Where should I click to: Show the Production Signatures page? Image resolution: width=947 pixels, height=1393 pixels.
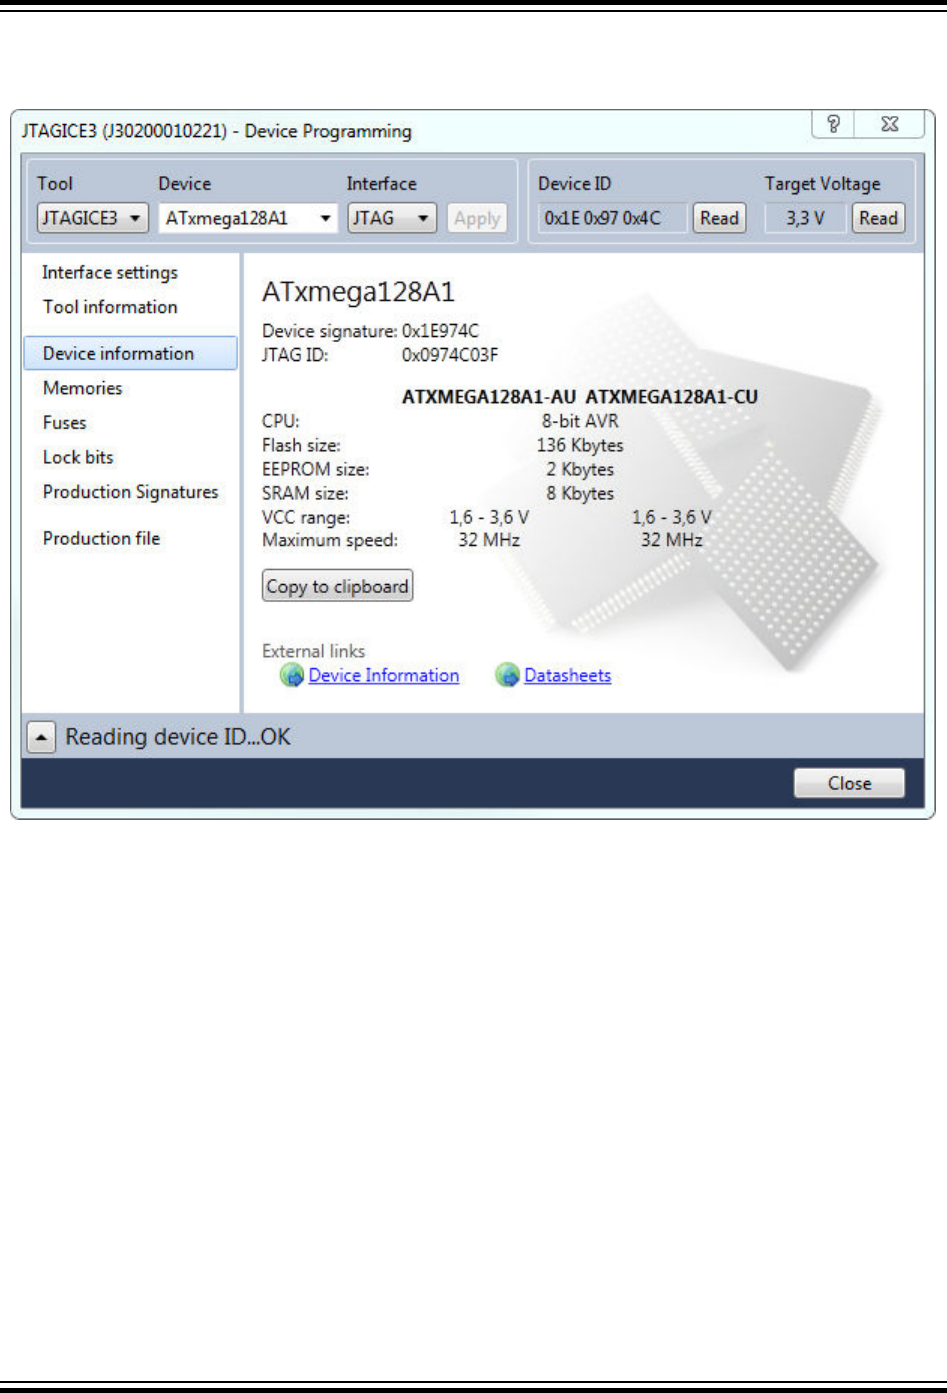pyautogui.click(x=130, y=492)
